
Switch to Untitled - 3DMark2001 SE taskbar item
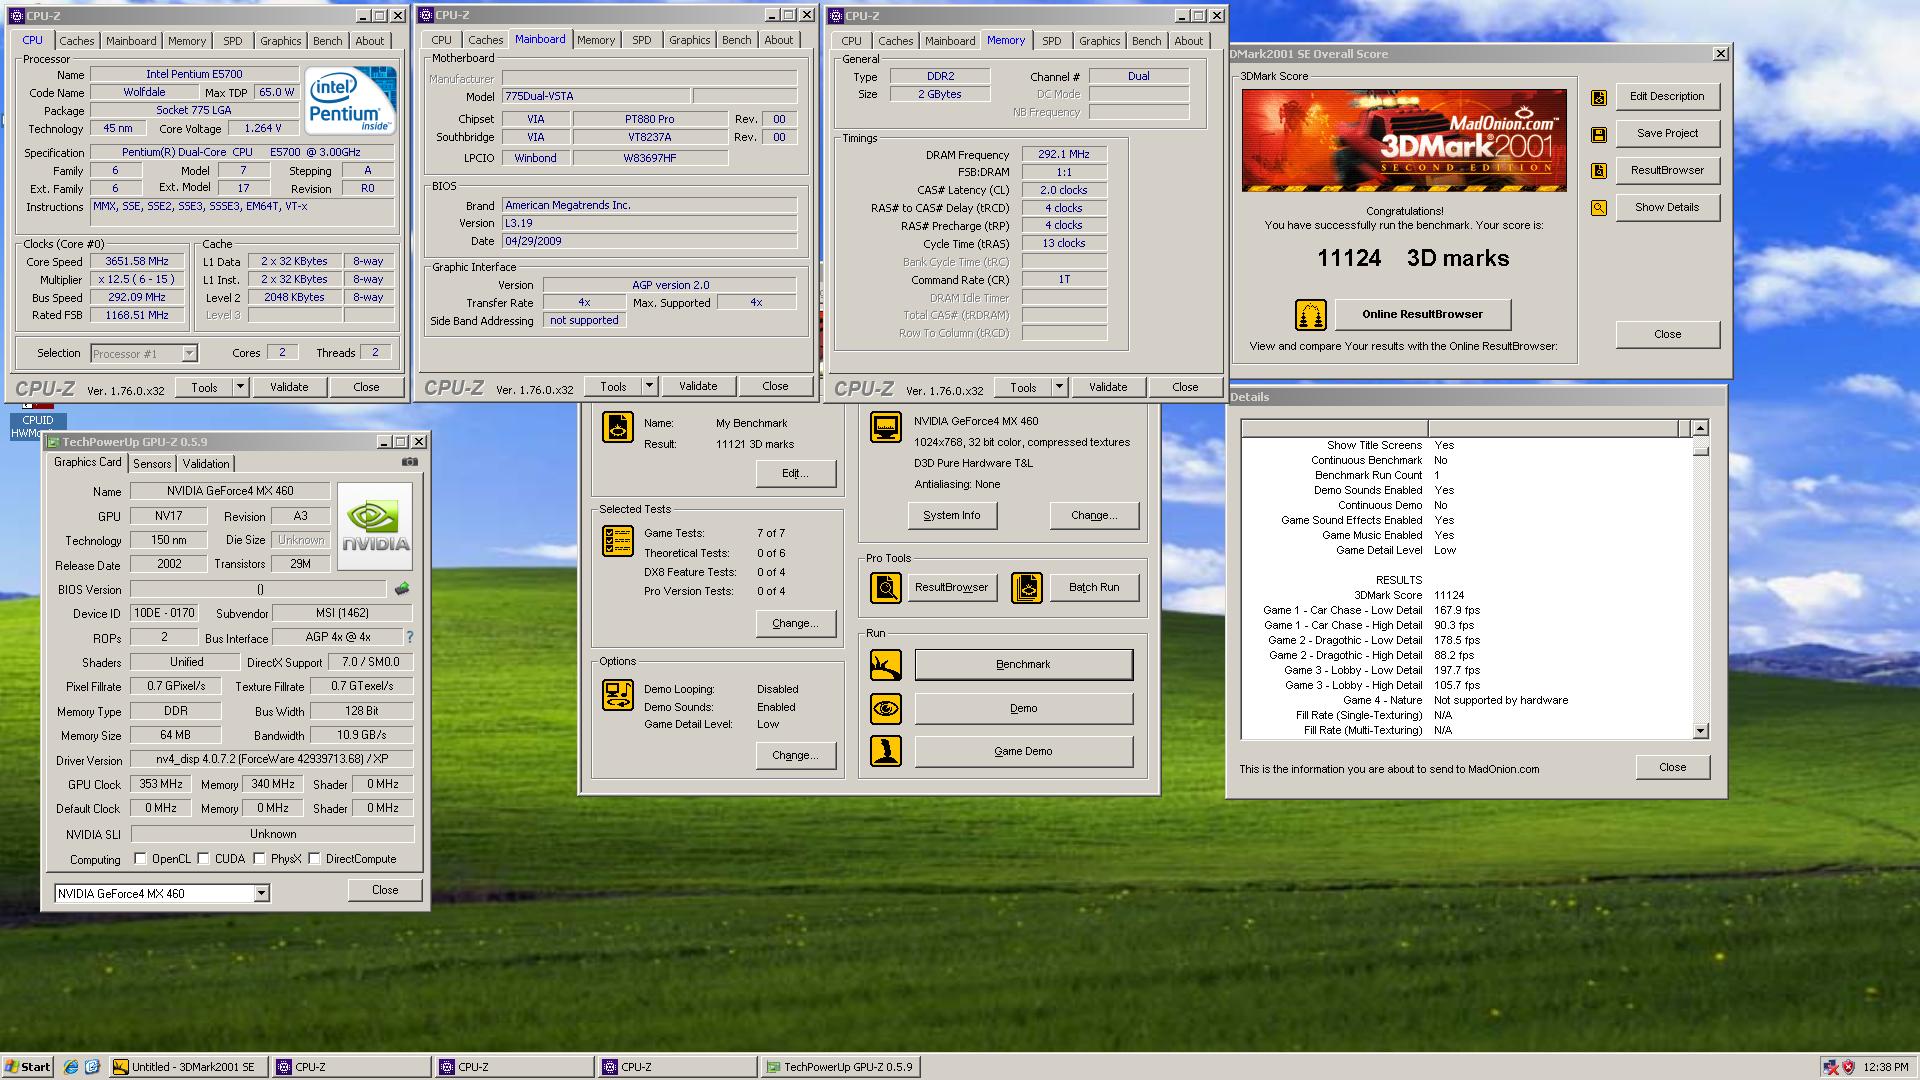coord(188,1067)
